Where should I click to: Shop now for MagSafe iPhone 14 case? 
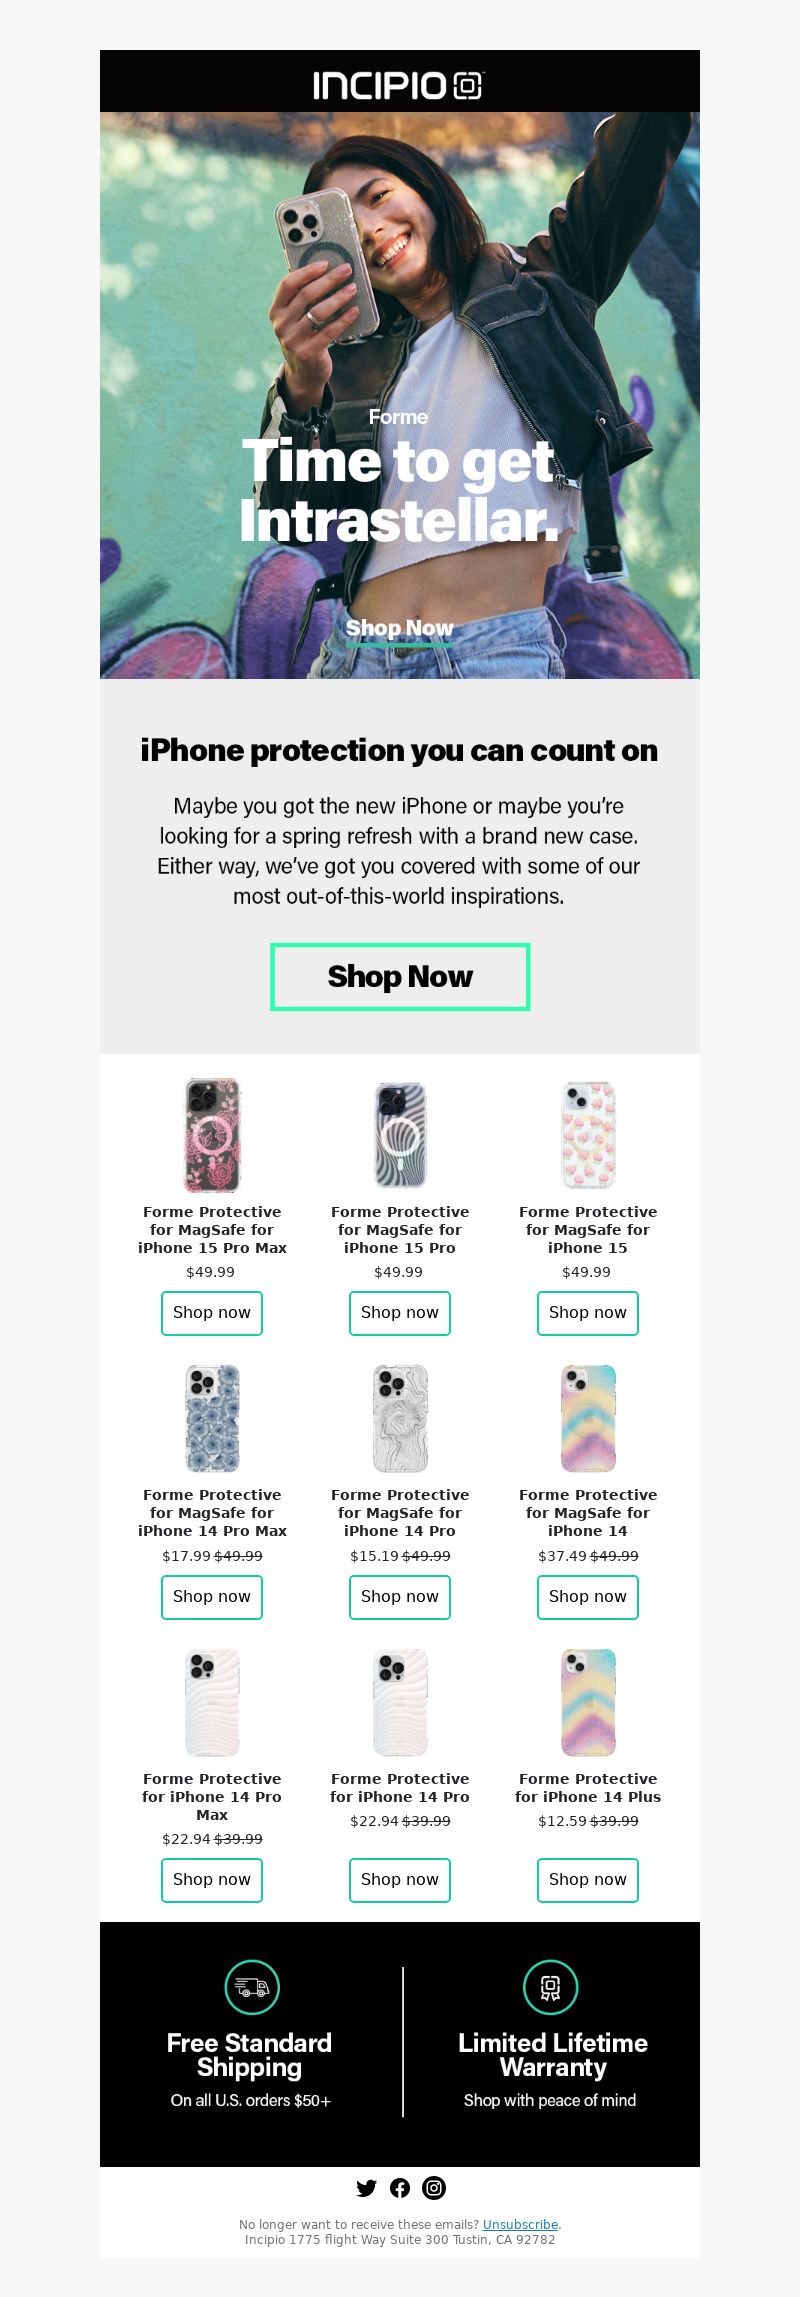click(588, 1597)
